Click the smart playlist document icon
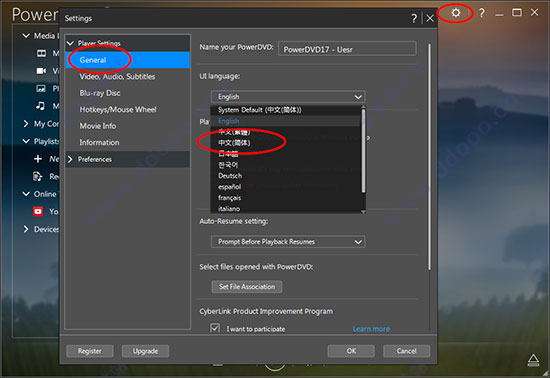550x378 pixels. point(38,176)
